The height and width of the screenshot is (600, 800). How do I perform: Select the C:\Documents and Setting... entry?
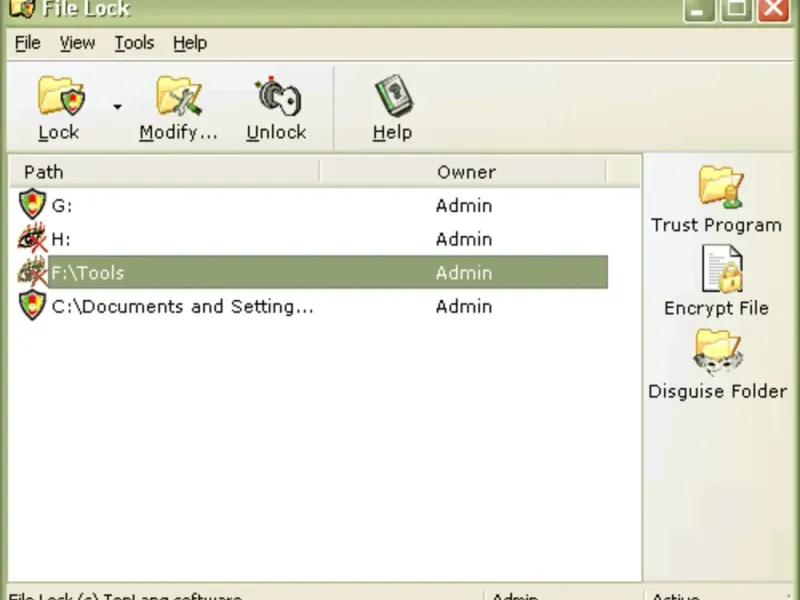tap(183, 307)
